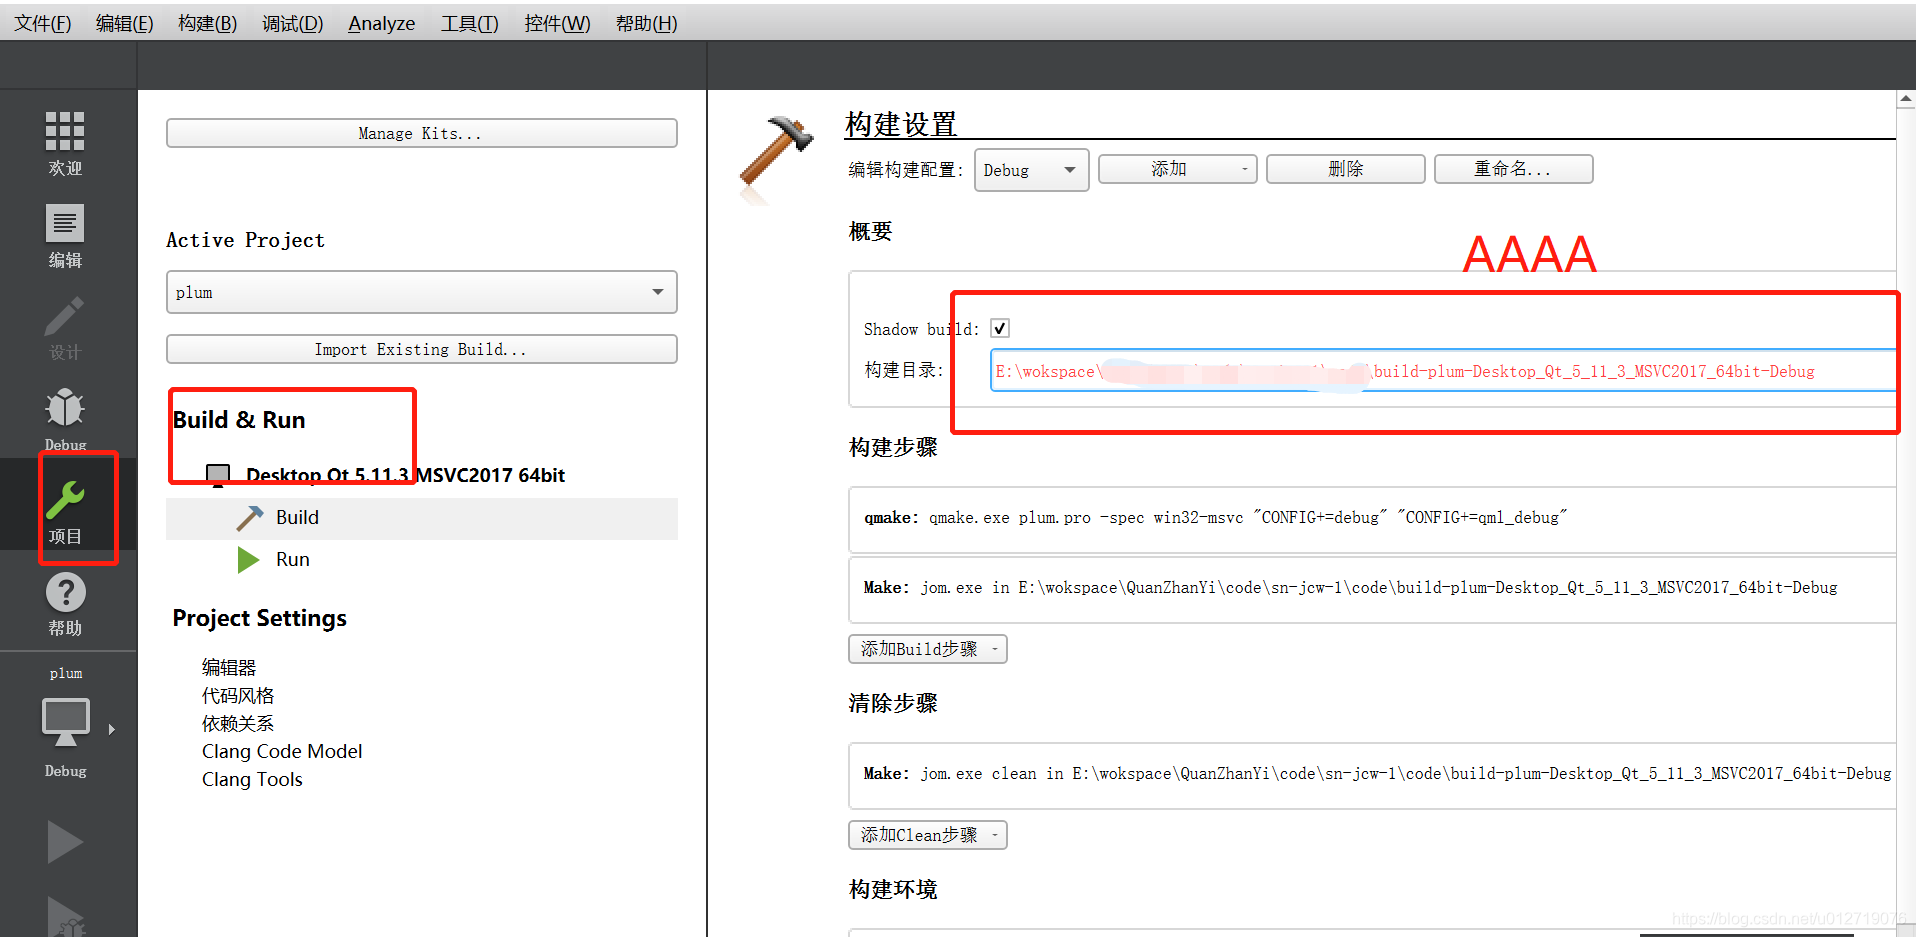Open Clang Tools settings

[x=252, y=779]
